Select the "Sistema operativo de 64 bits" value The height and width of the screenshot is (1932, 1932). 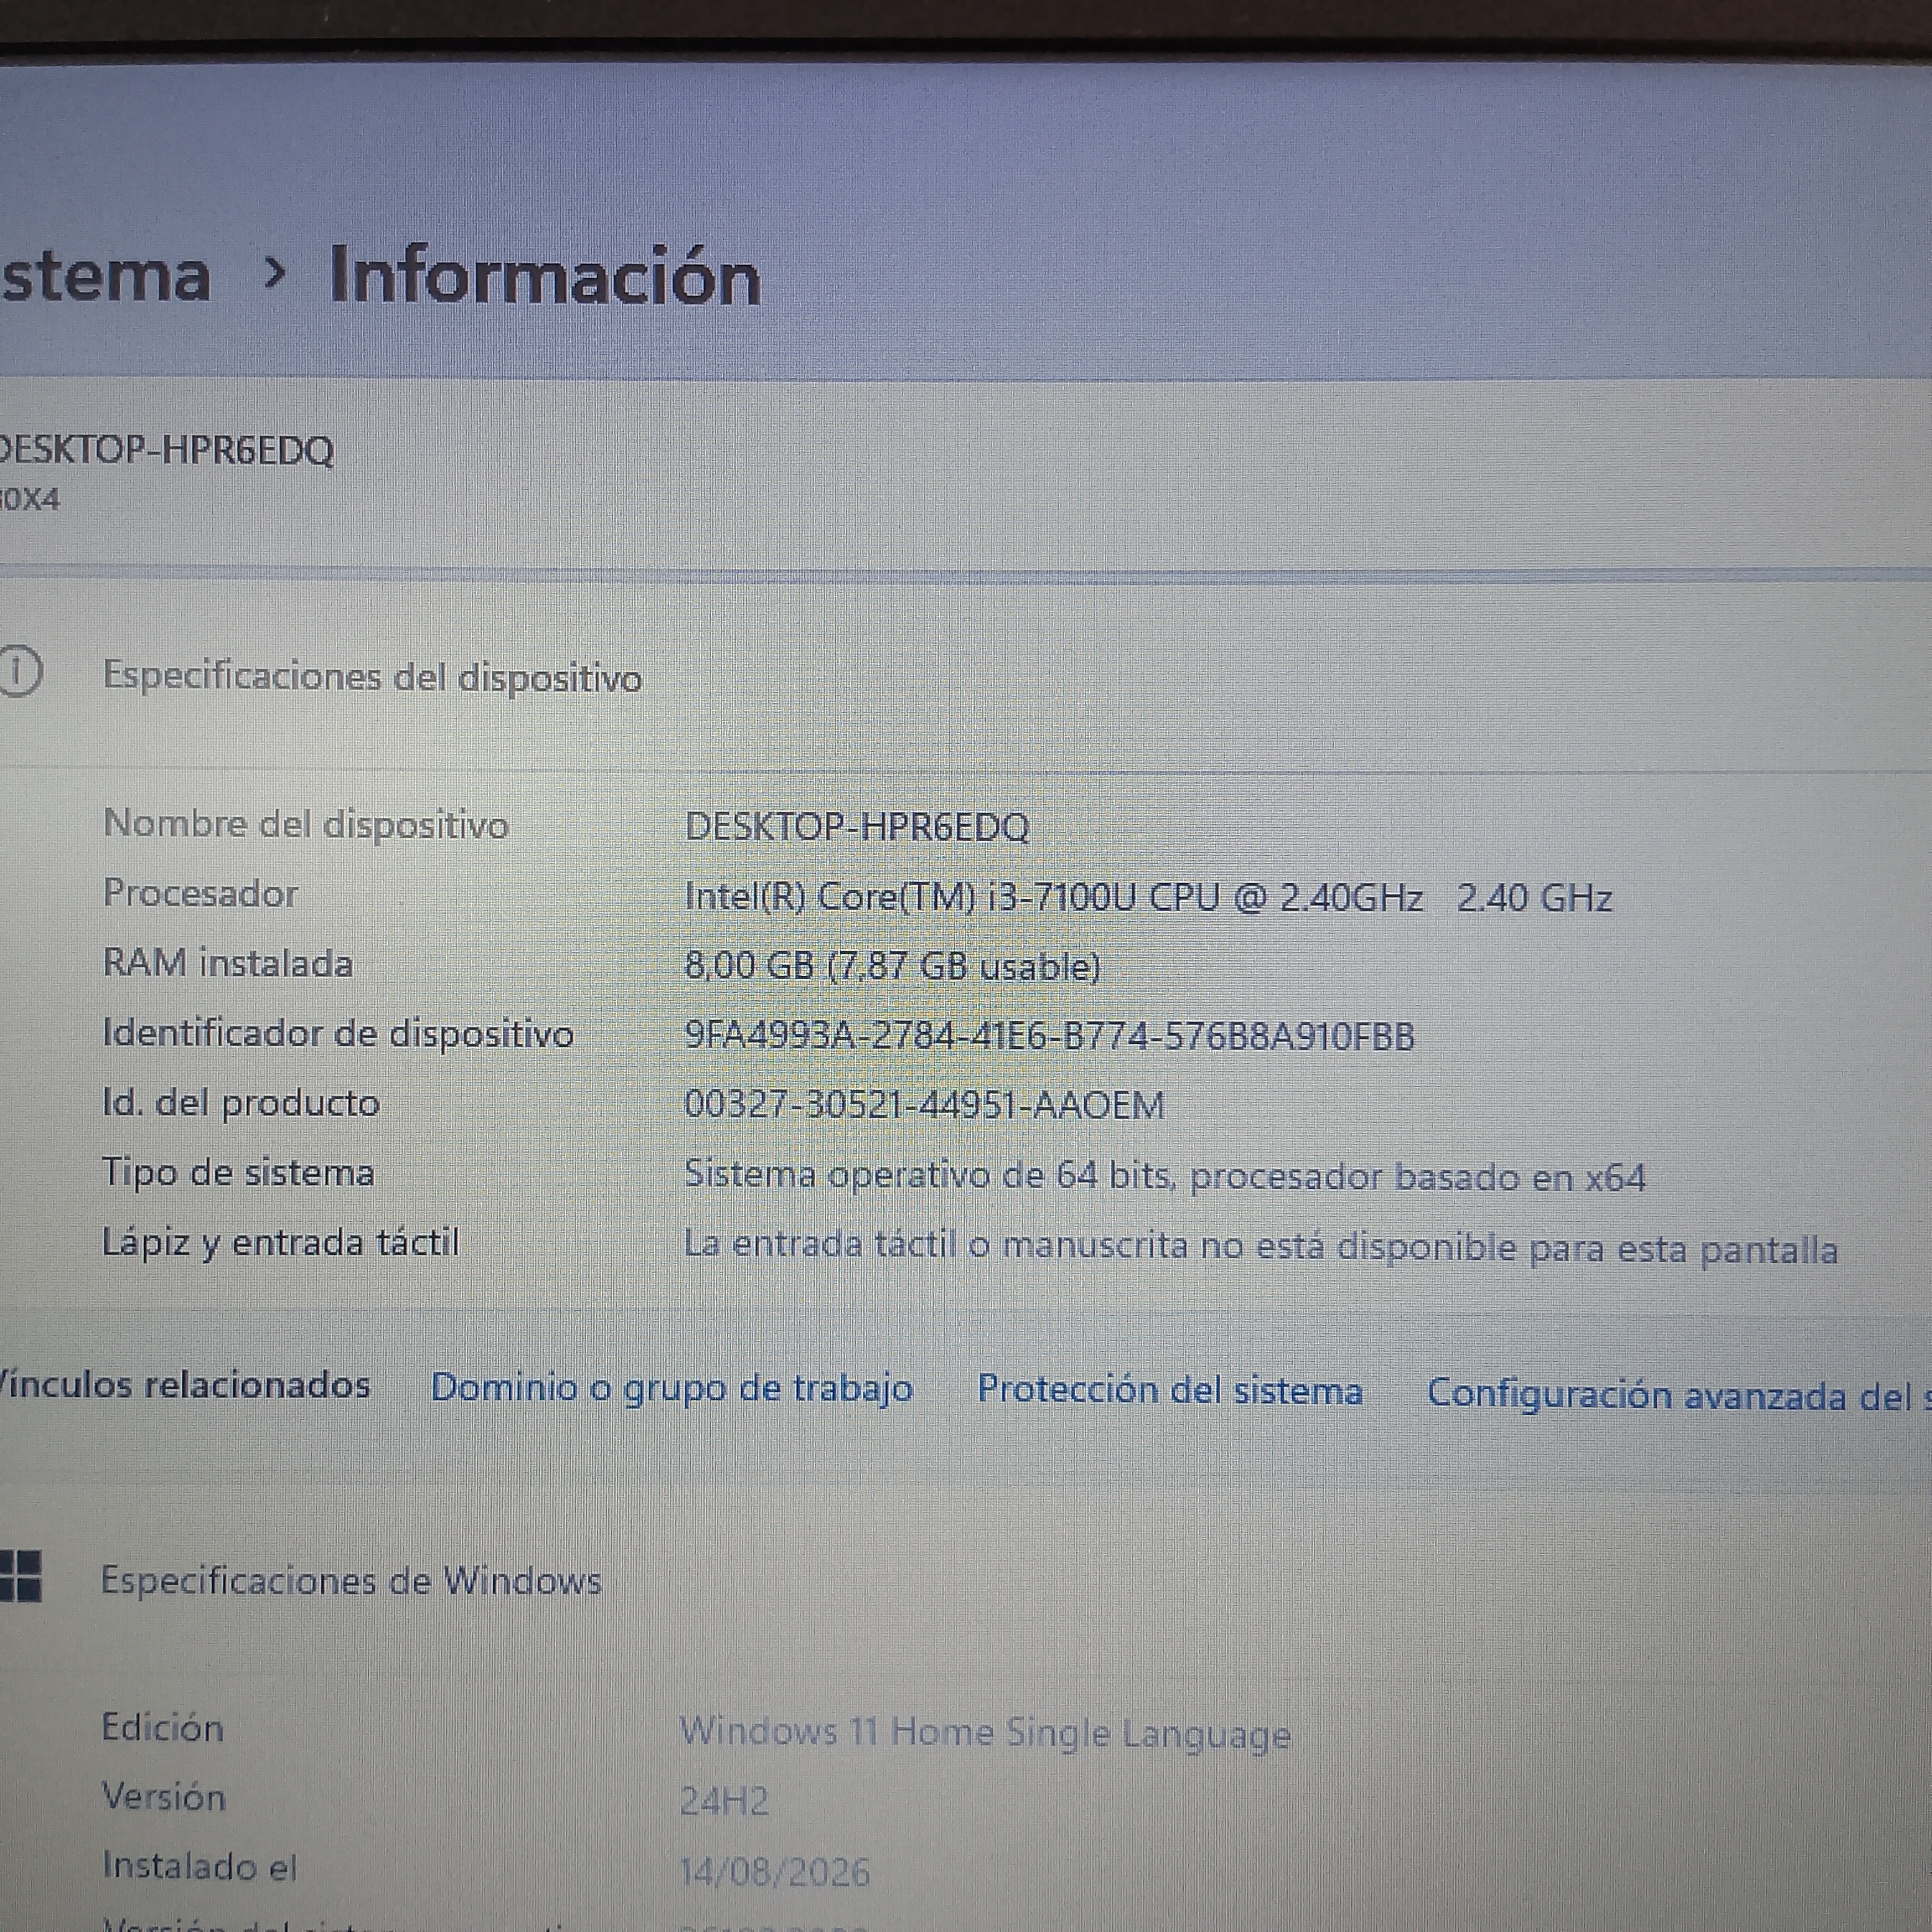1165,1176
